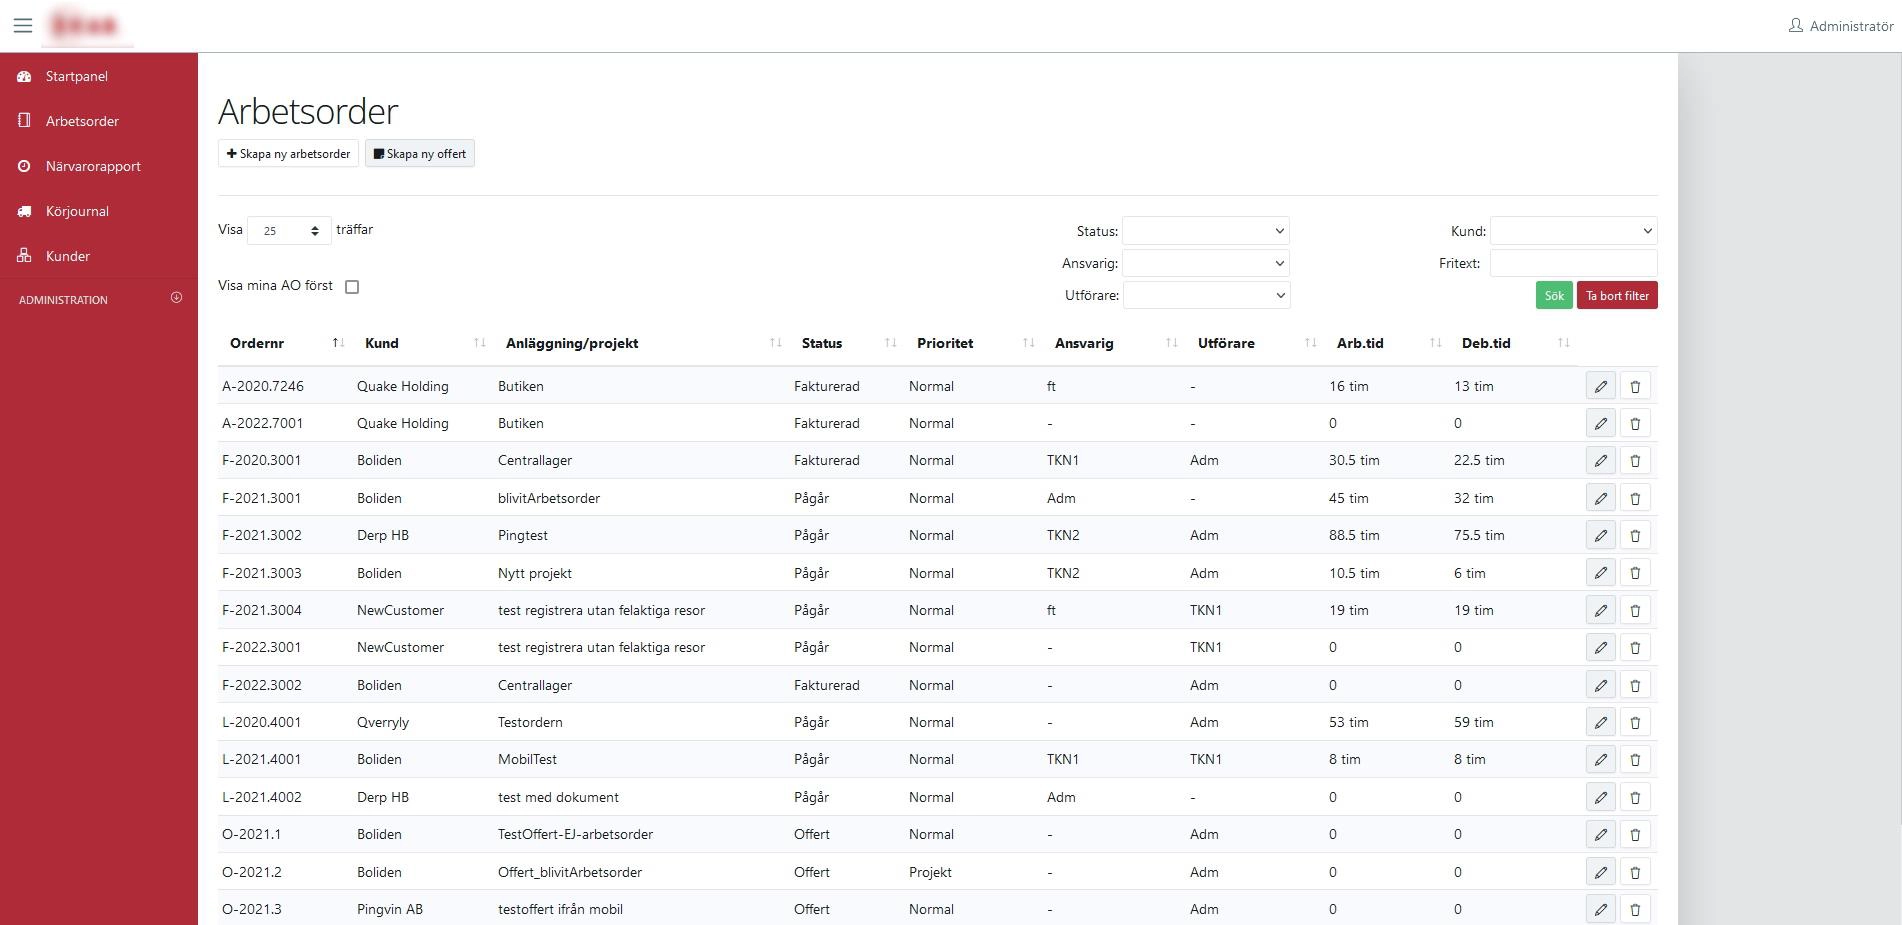
Task: Toggle Visa mina AO först checkbox
Action: [x=352, y=287]
